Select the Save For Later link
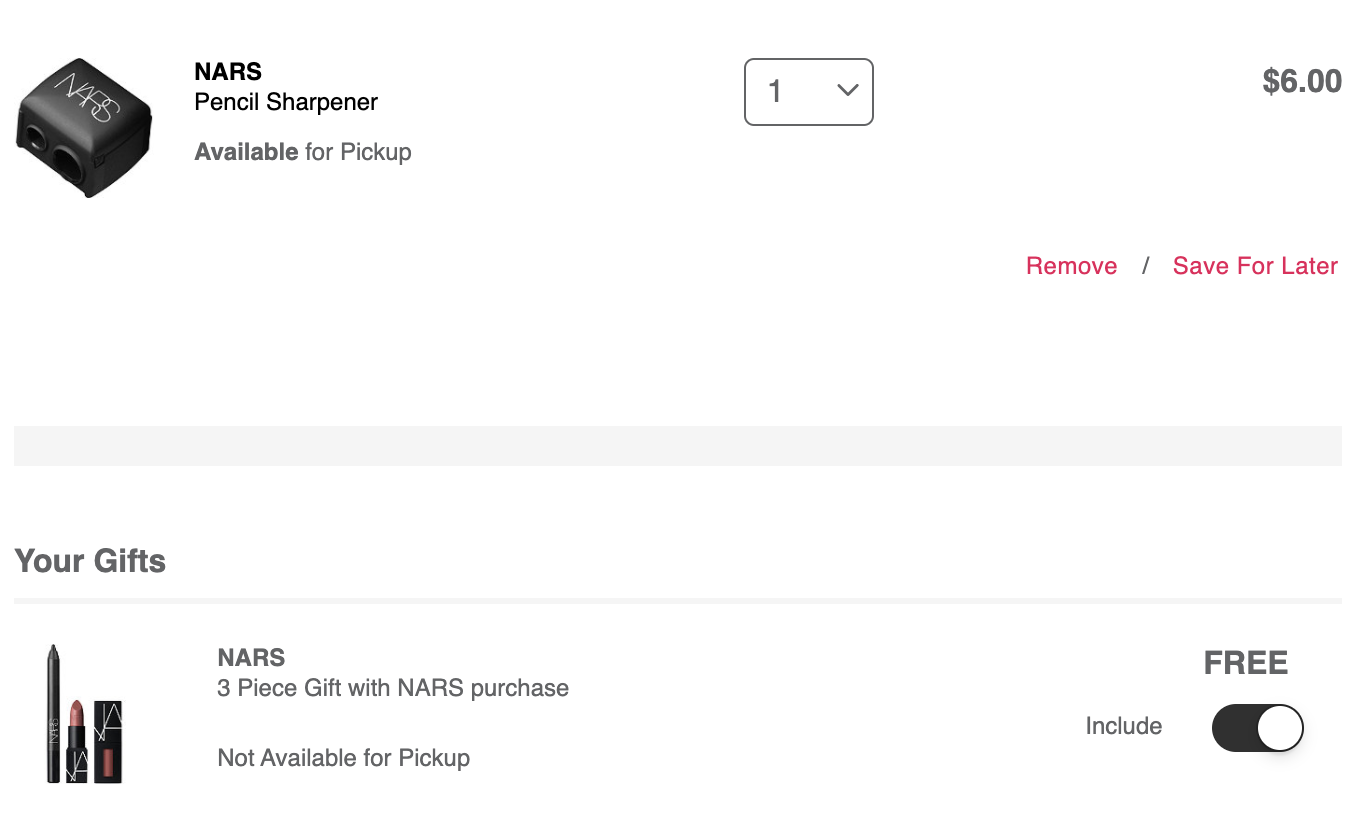The height and width of the screenshot is (818, 1360). (1255, 266)
